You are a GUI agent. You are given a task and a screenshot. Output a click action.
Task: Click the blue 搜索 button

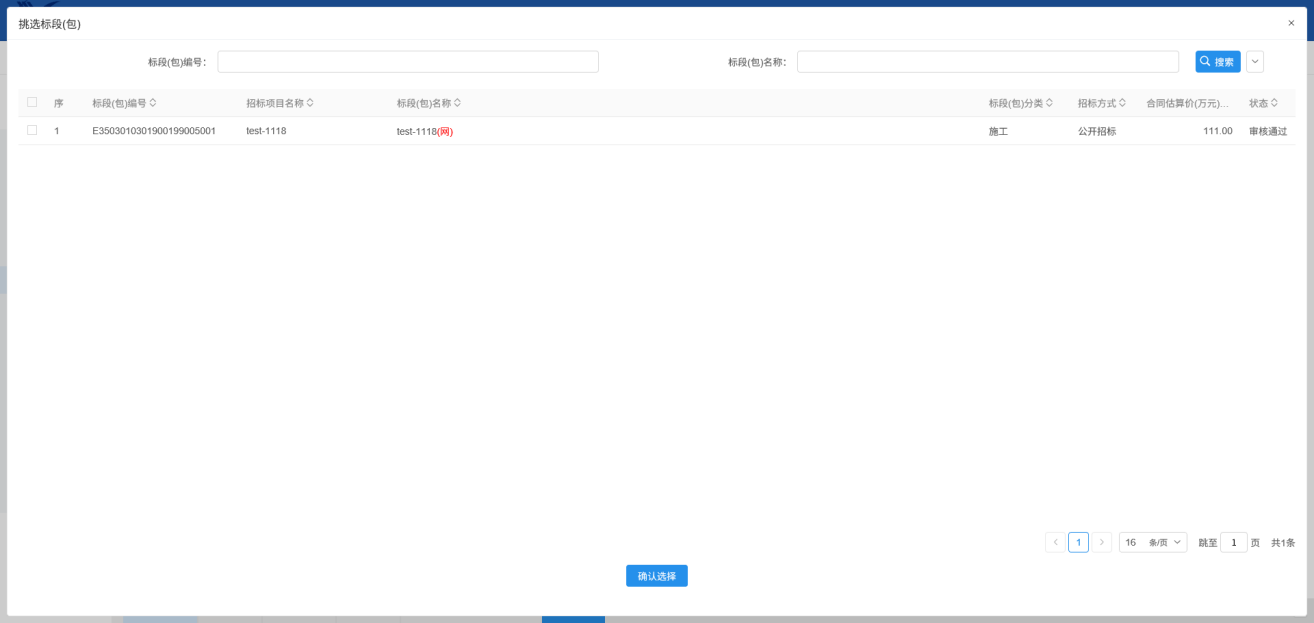[x=1217, y=62]
